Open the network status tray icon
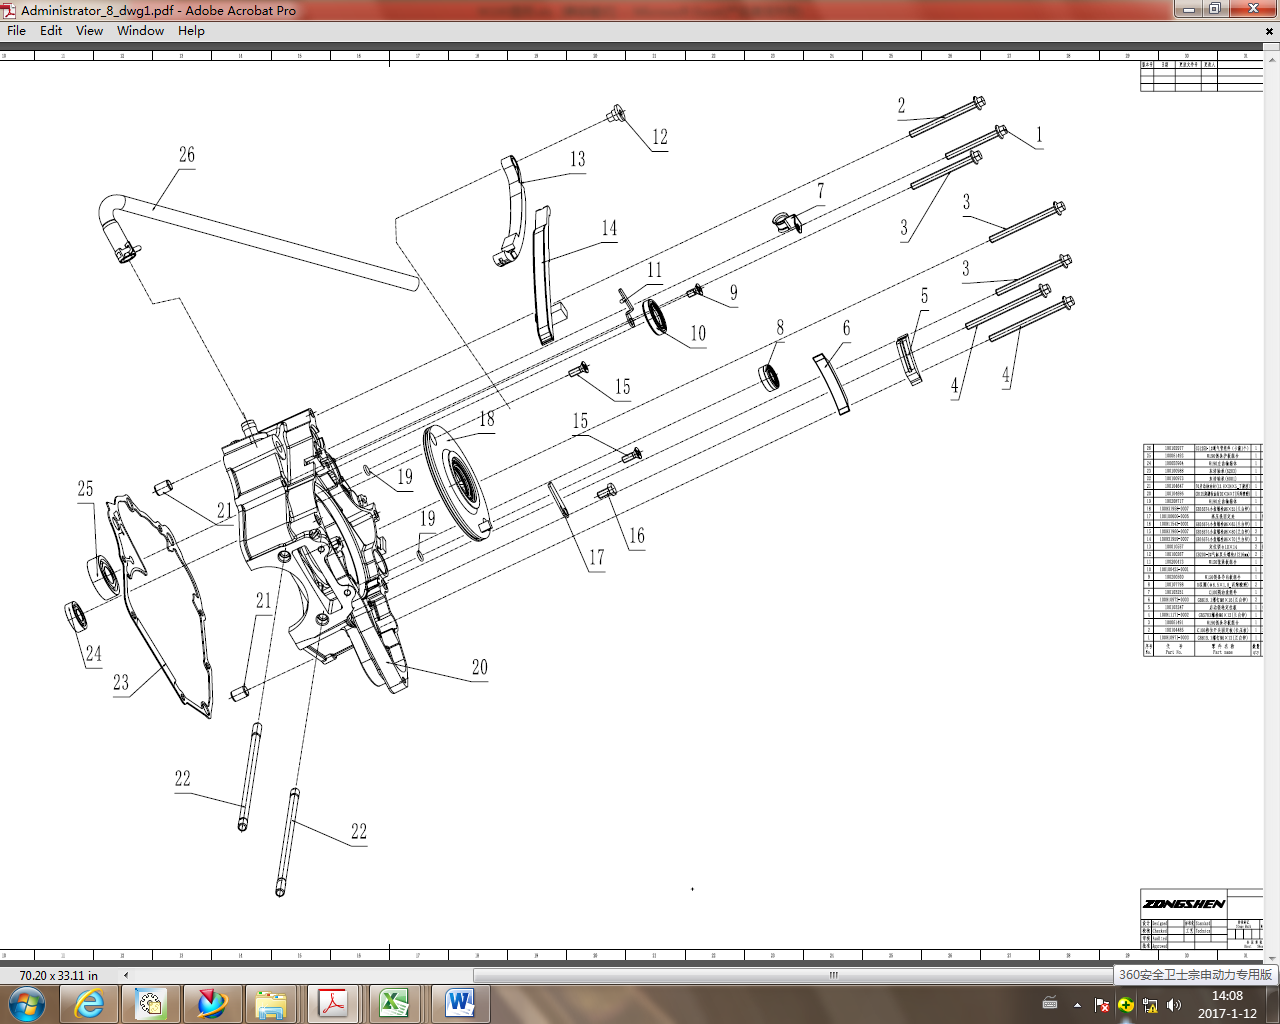This screenshot has width=1280, height=1024. click(1150, 1005)
